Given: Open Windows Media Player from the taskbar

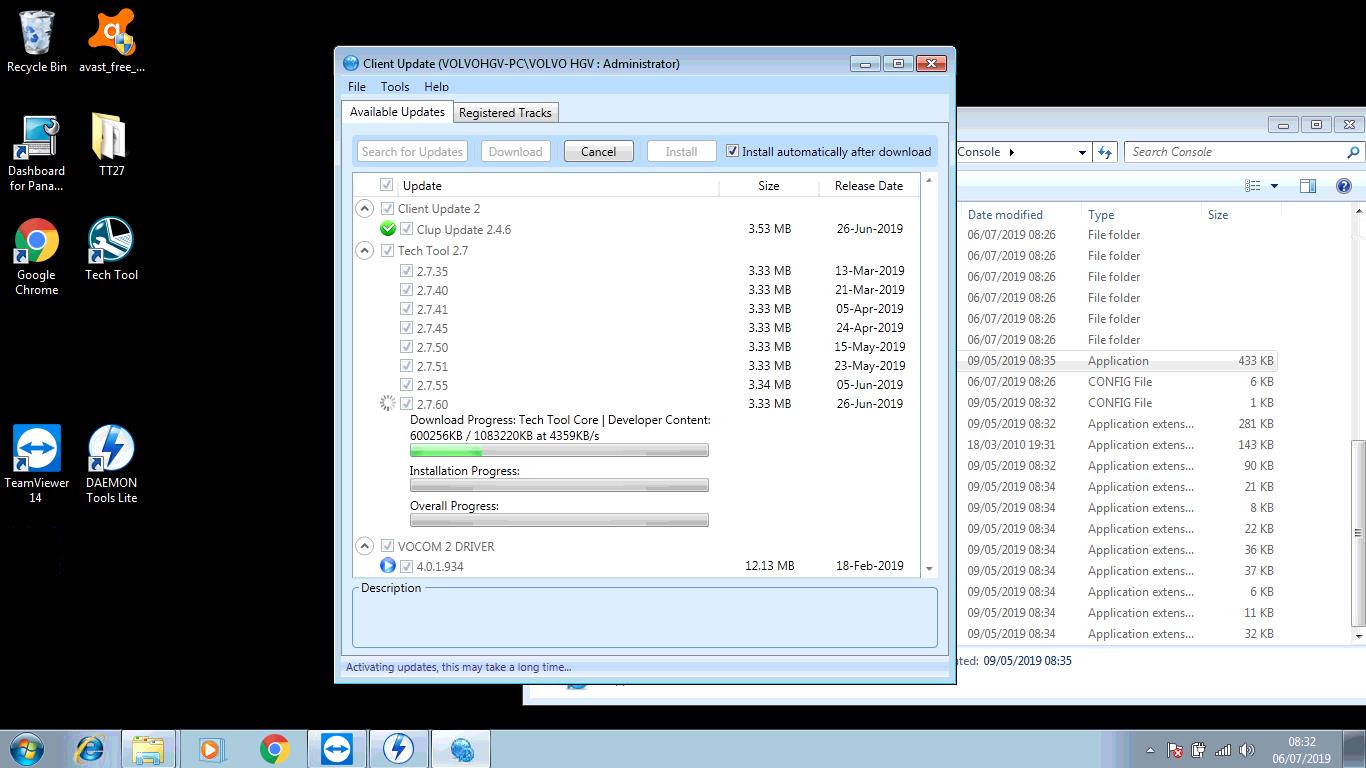Looking at the screenshot, I should 212,749.
